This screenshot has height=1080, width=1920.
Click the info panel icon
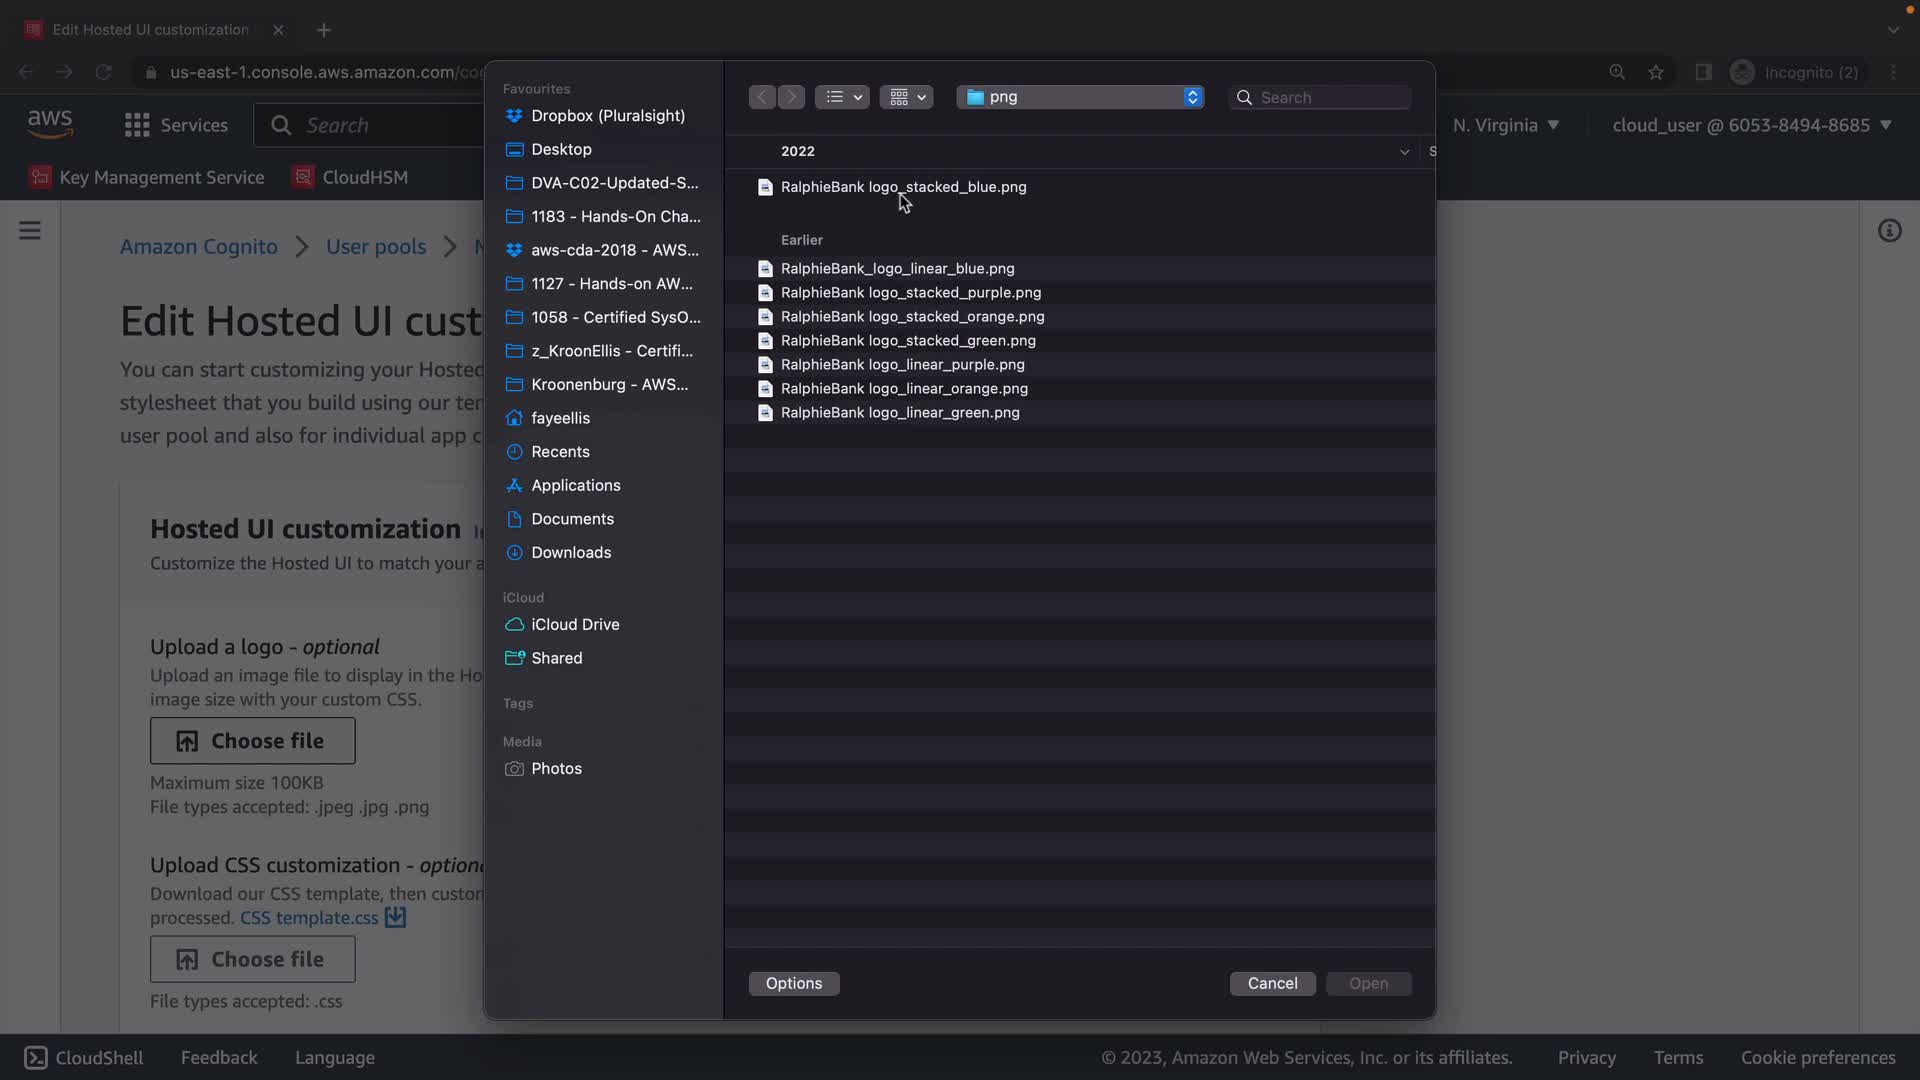point(1889,231)
